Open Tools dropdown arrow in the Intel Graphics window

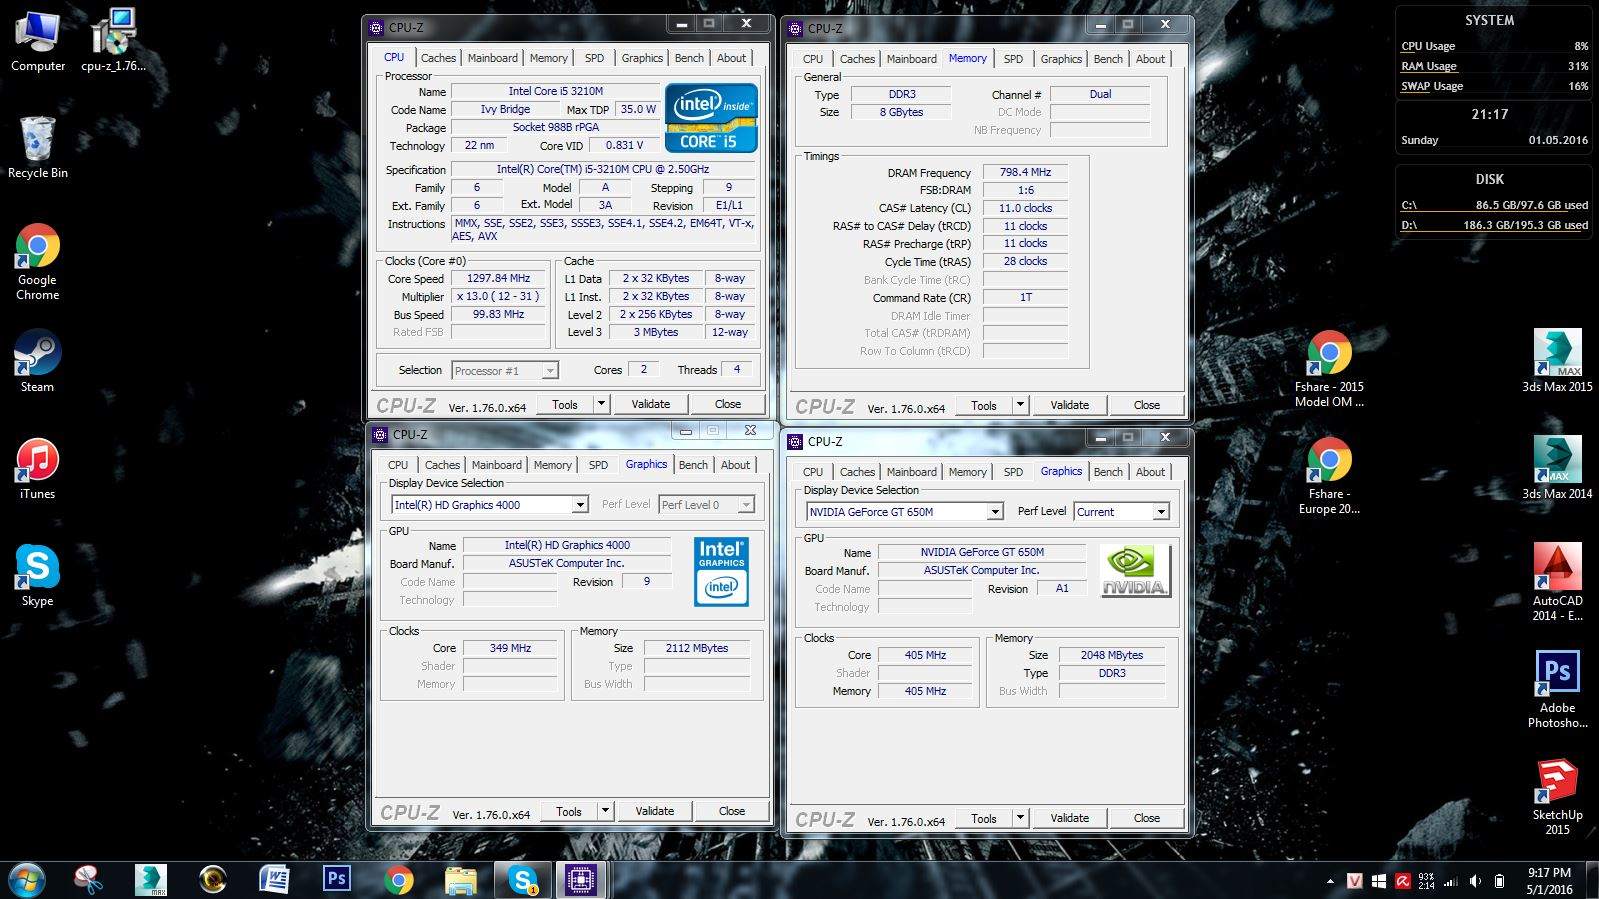tap(605, 811)
